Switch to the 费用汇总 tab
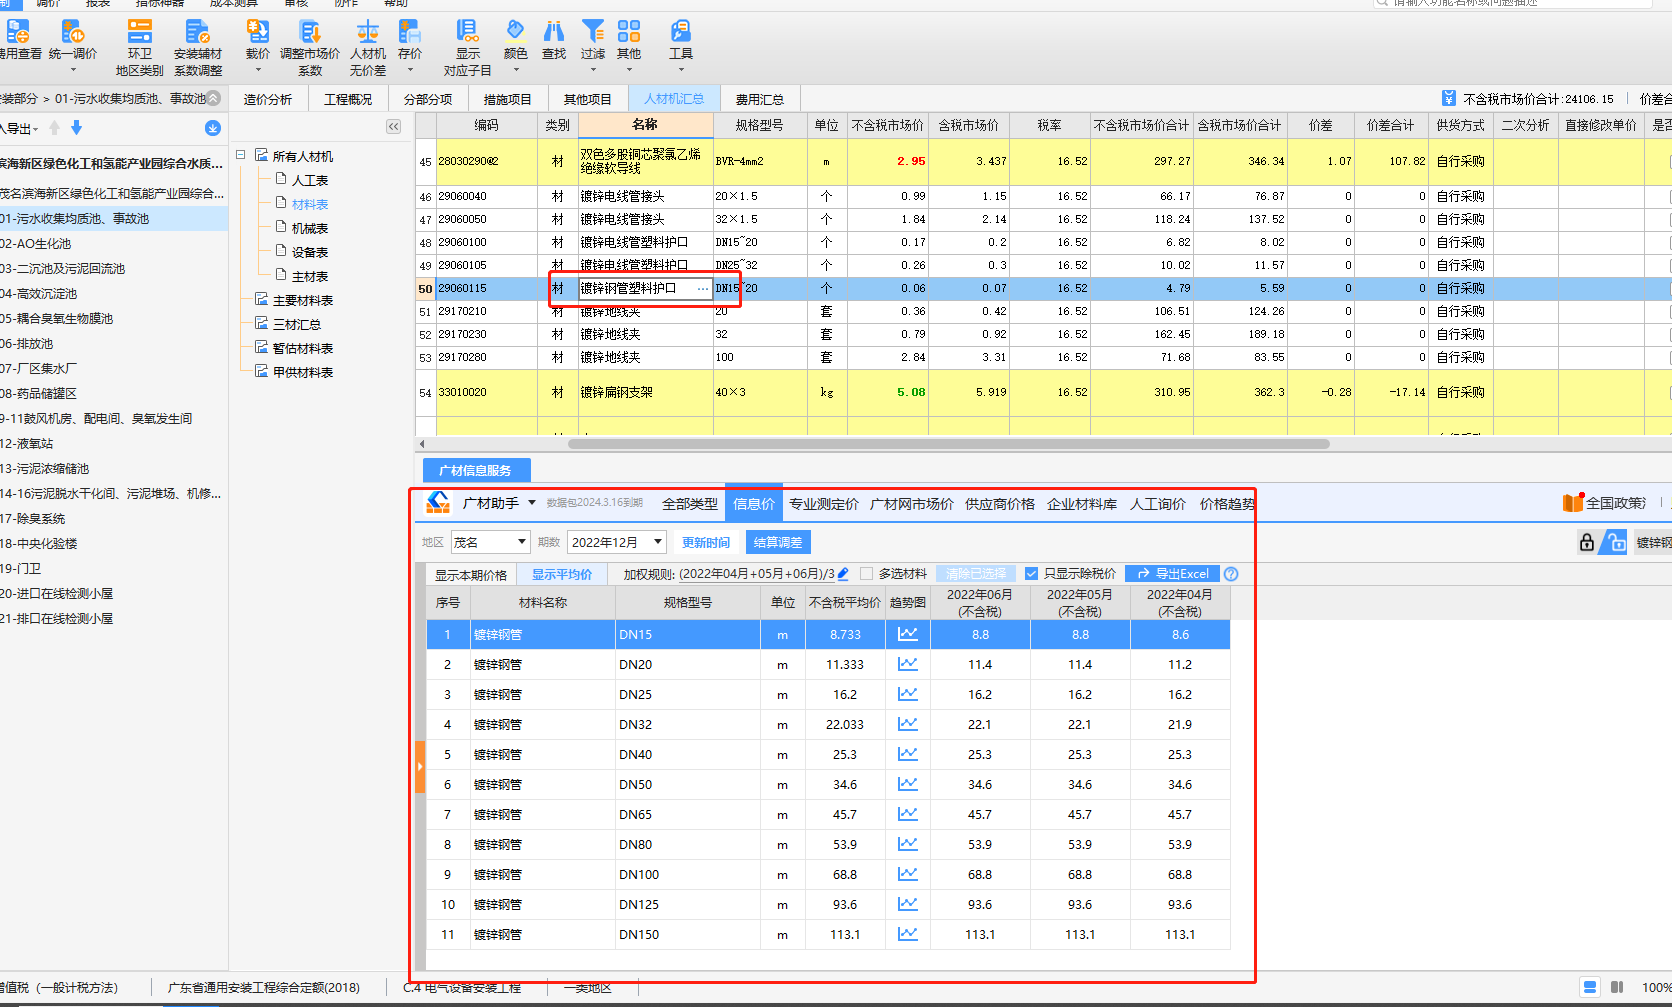1672x1007 pixels. tap(760, 99)
